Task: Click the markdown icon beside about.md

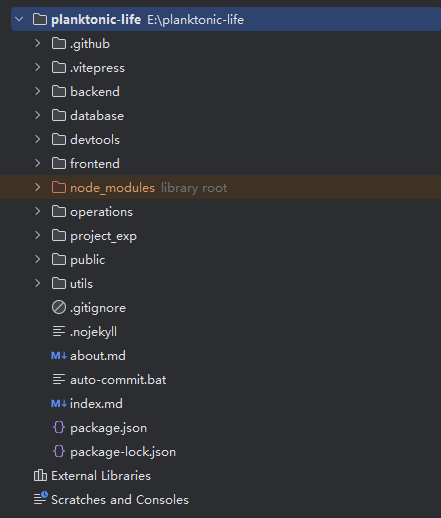Action: (x=59, y=356)
